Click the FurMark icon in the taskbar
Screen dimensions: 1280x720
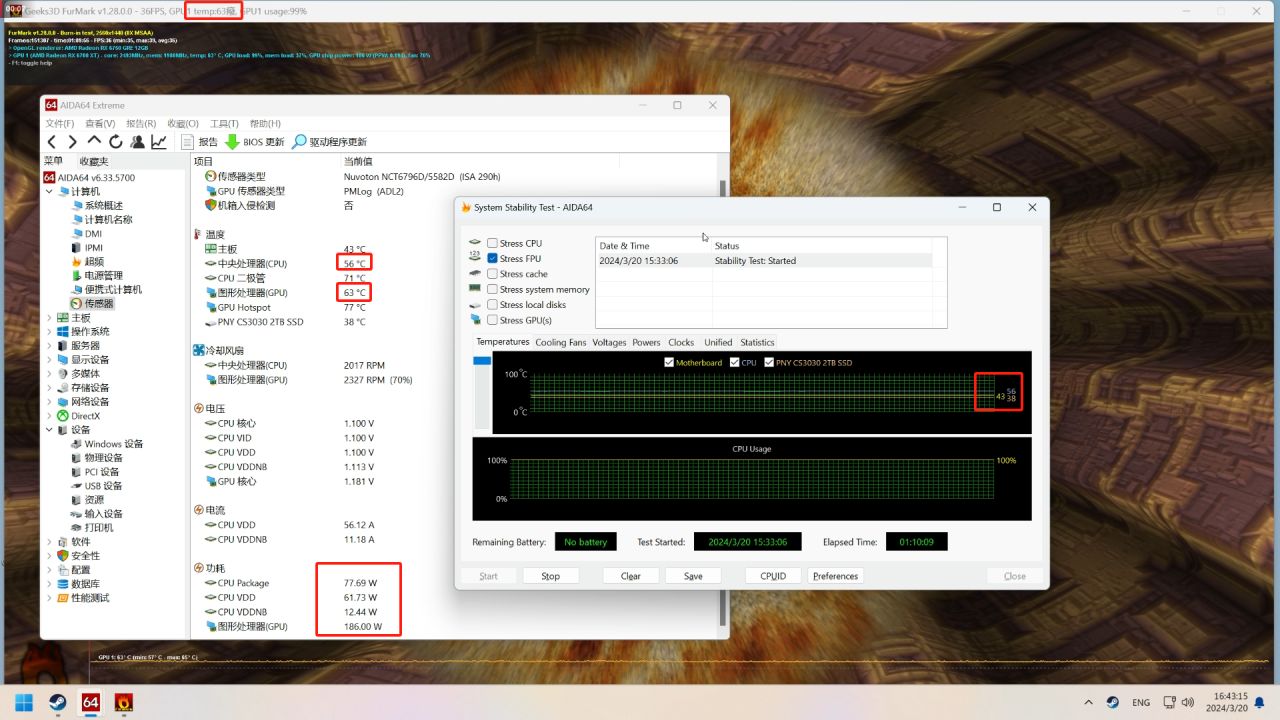124,702
